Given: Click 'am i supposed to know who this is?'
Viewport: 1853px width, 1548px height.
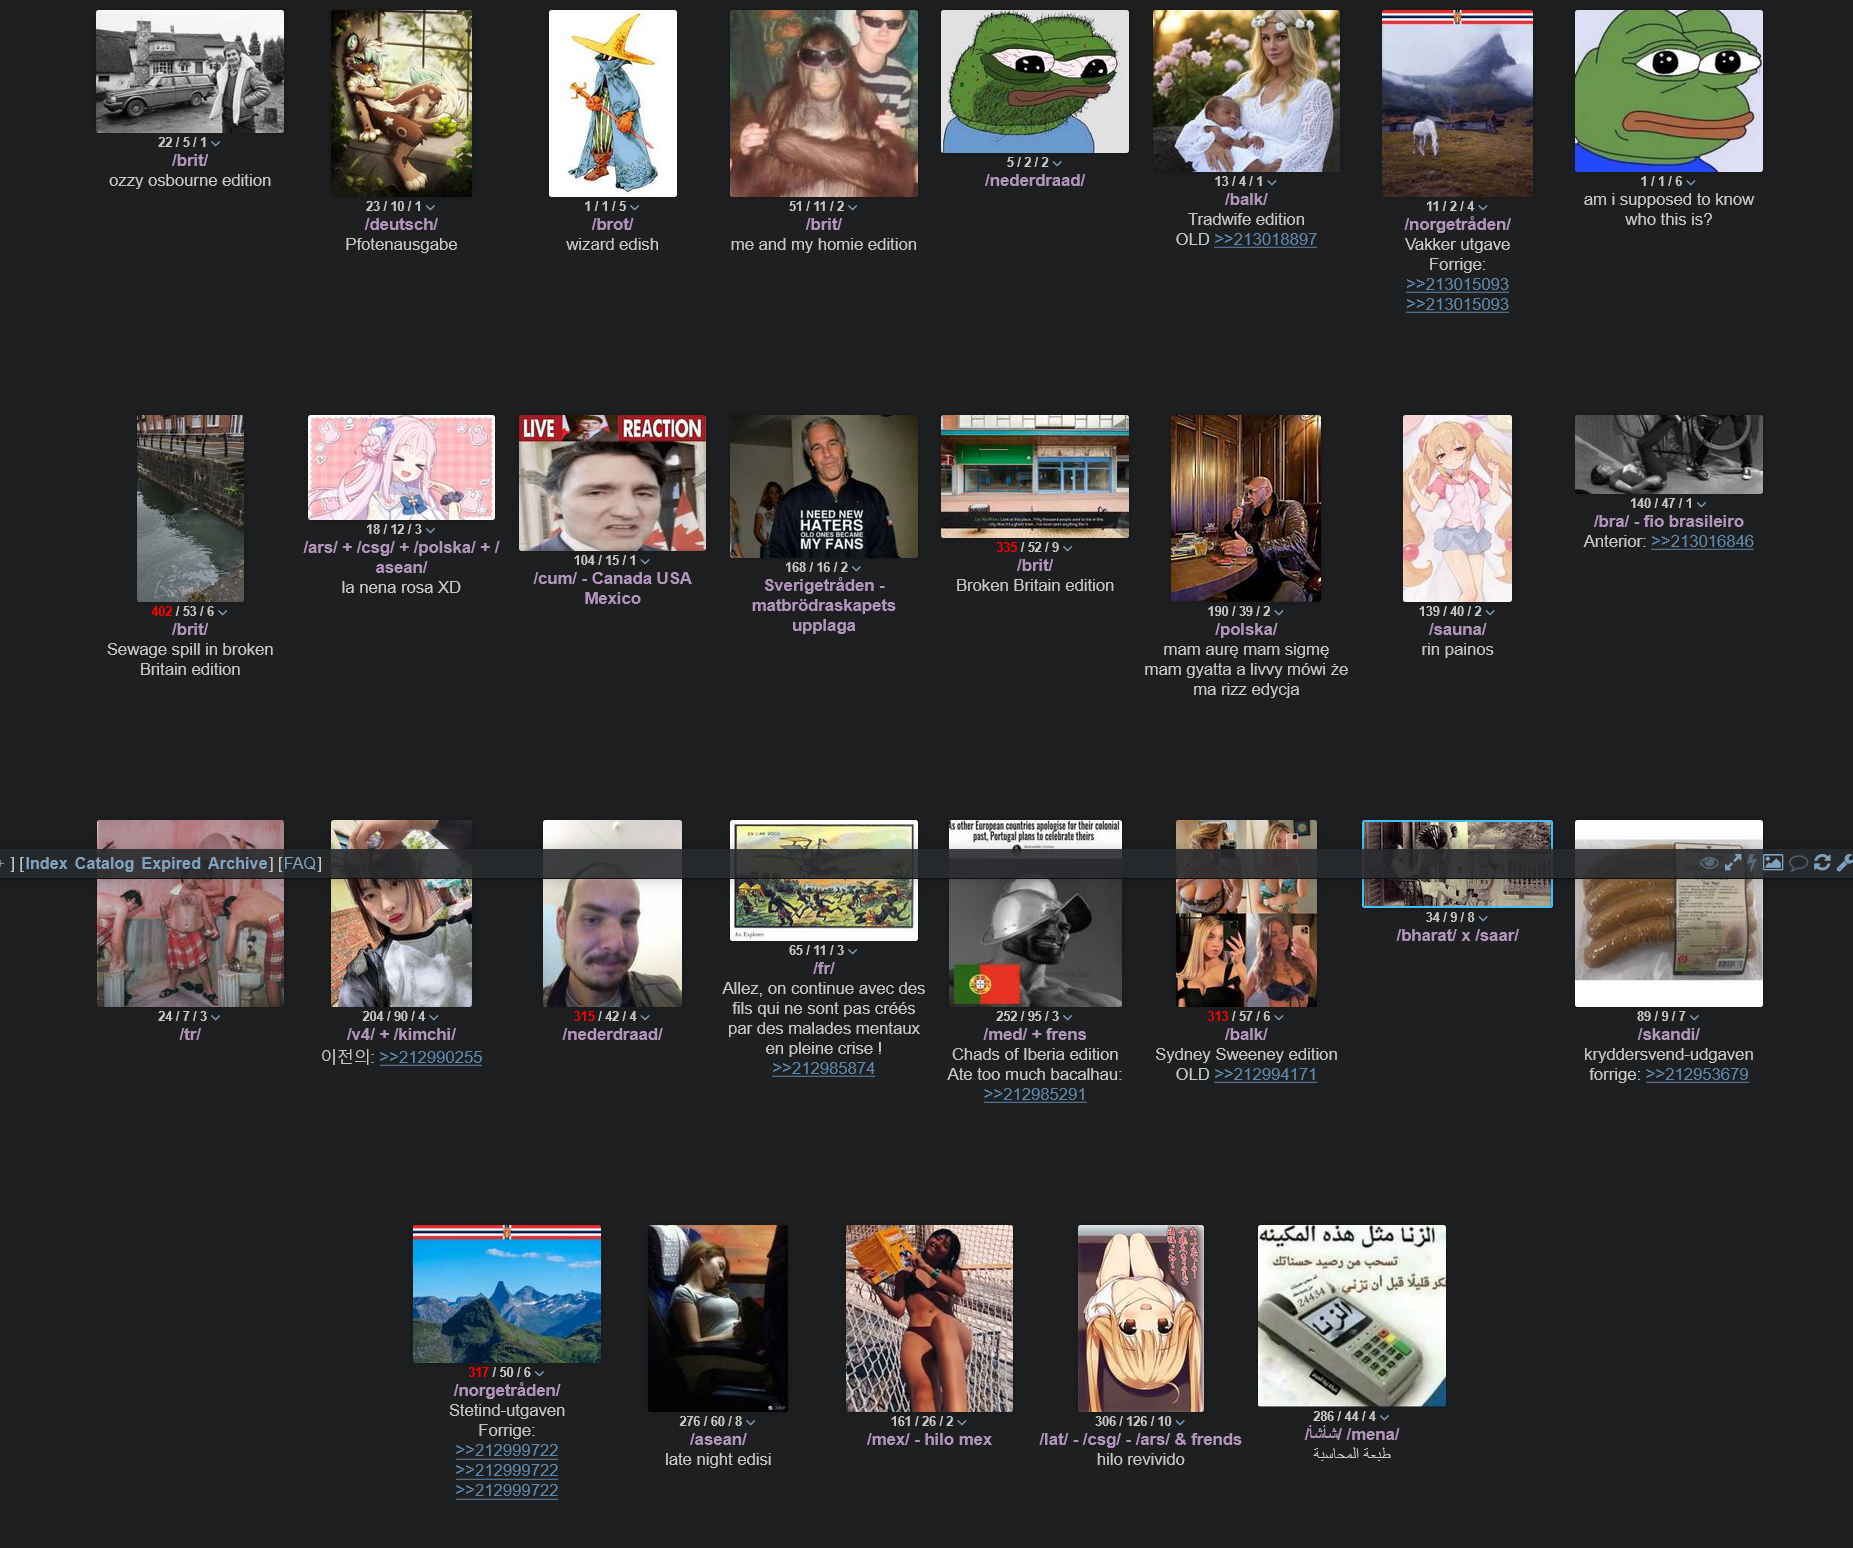Looking at the screenshot, I should (1668, 209).
